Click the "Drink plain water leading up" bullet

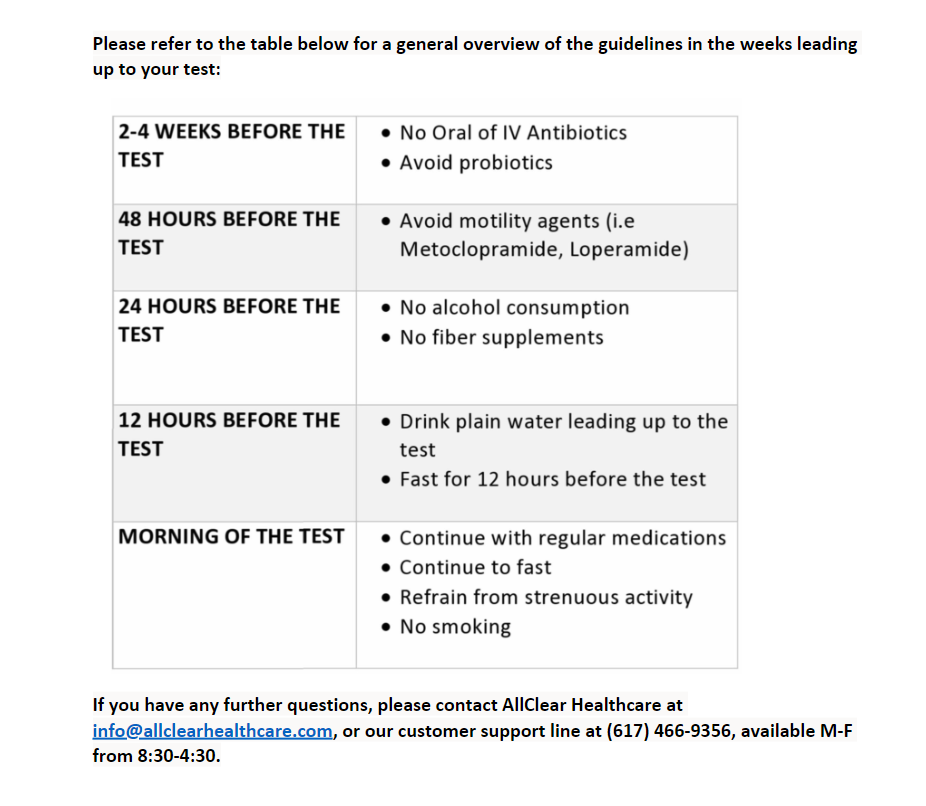[563, 422]
